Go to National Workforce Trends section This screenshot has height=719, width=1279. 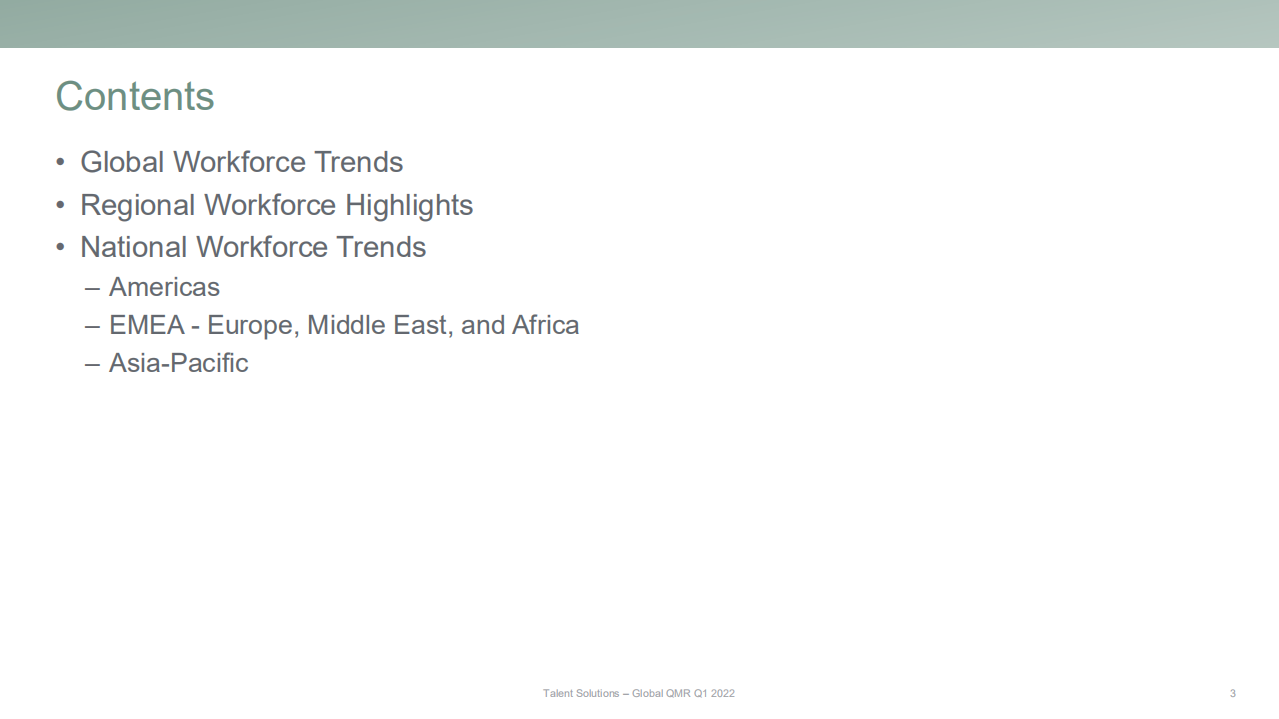click(253, 247)
